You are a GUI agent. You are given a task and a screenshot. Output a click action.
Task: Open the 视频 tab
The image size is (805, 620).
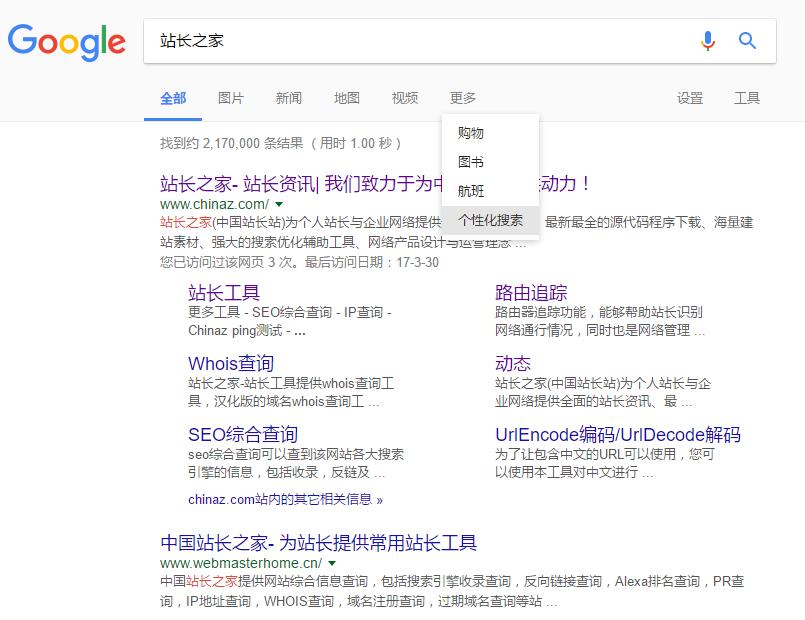point(405,98)
